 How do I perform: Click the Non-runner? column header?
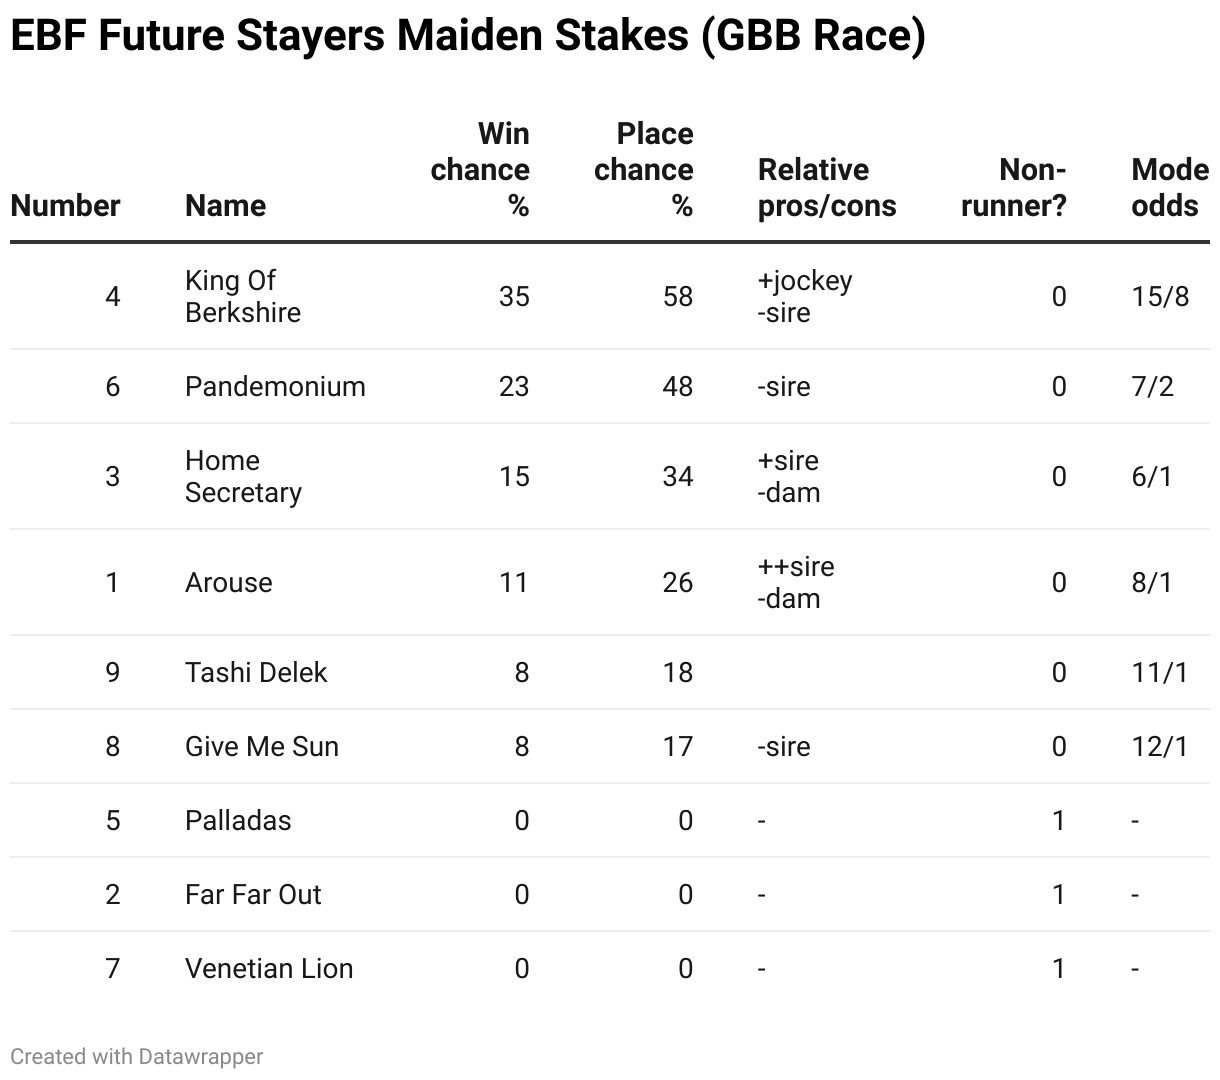tap(1014, 188)
